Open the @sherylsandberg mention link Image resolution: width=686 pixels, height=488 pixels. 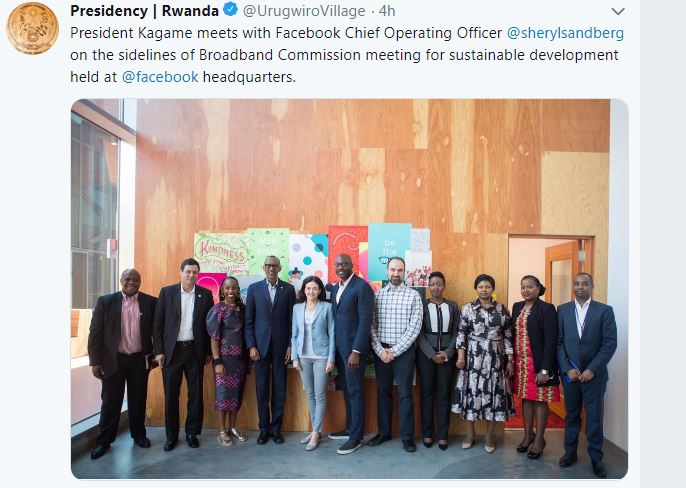click(565, 33)
